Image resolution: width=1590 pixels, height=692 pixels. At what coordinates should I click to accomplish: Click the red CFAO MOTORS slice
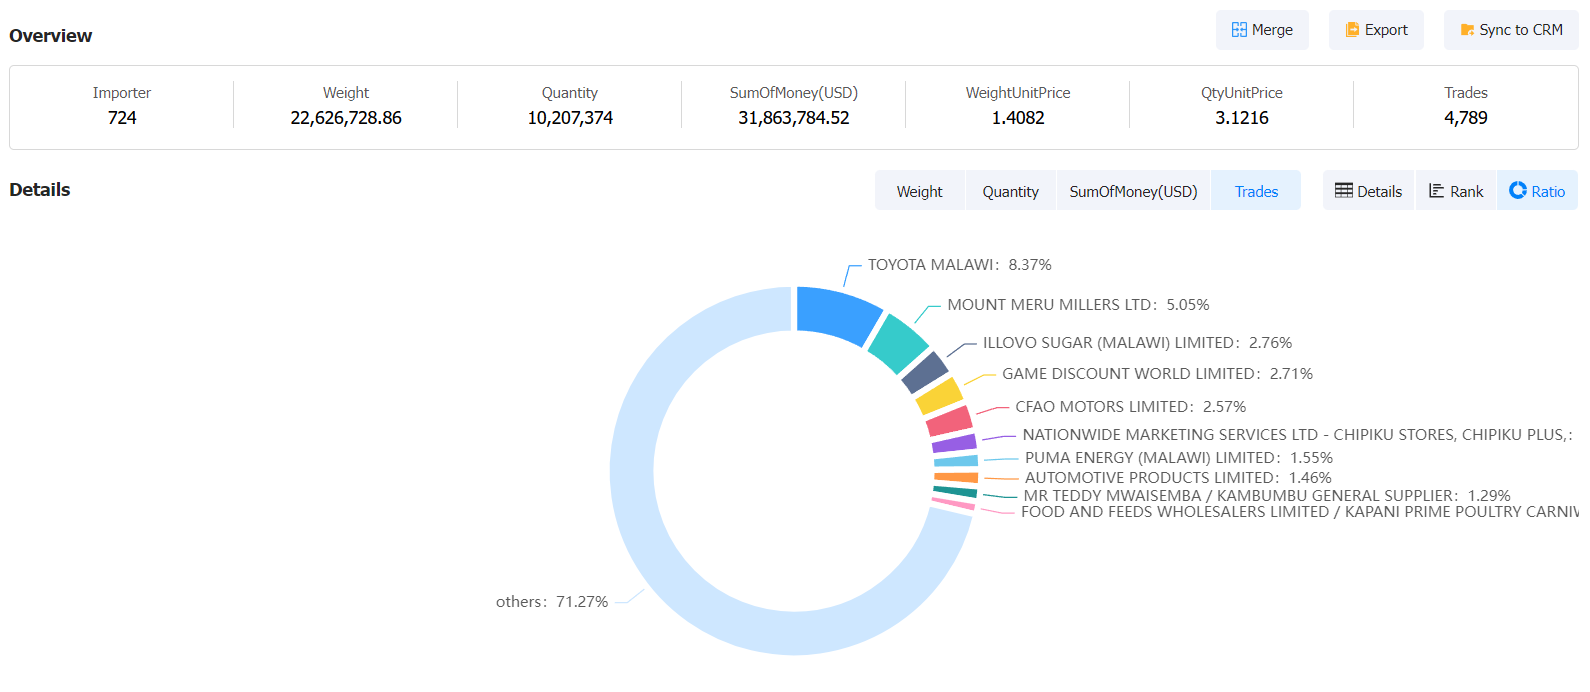click(949, 421)
